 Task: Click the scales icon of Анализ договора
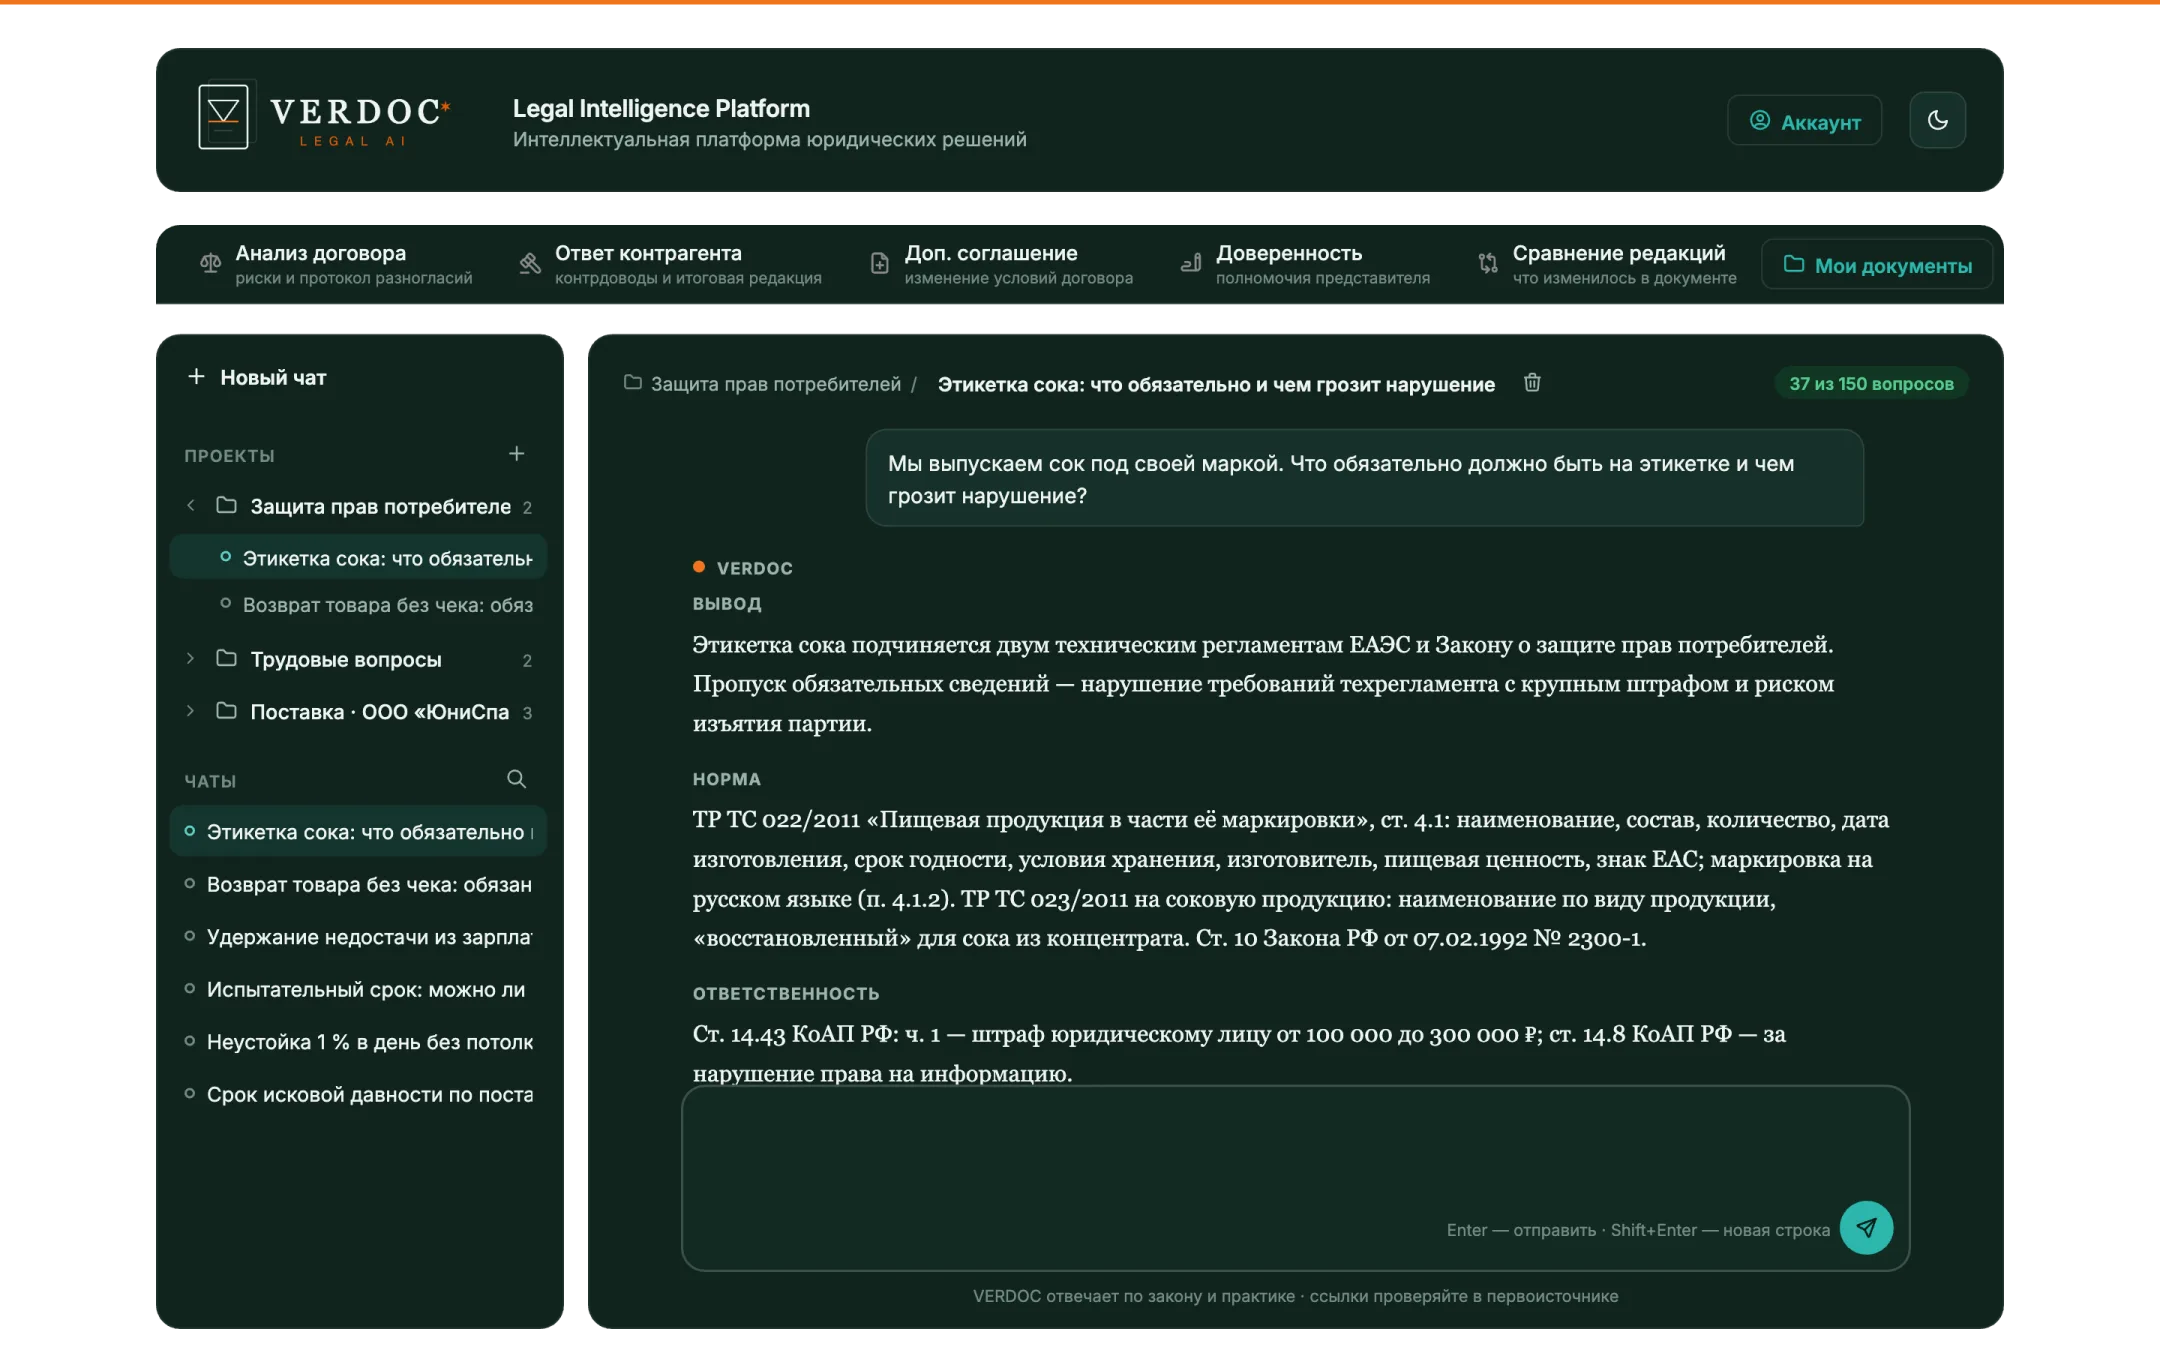pyautogui.click(x=210, y=263)
